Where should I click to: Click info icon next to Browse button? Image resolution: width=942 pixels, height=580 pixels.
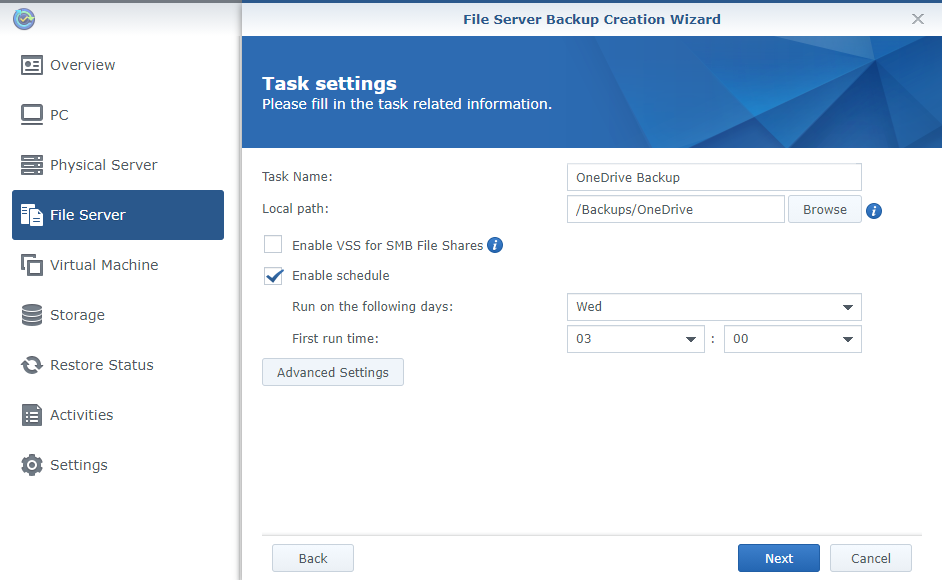click(x=874, y=211)
